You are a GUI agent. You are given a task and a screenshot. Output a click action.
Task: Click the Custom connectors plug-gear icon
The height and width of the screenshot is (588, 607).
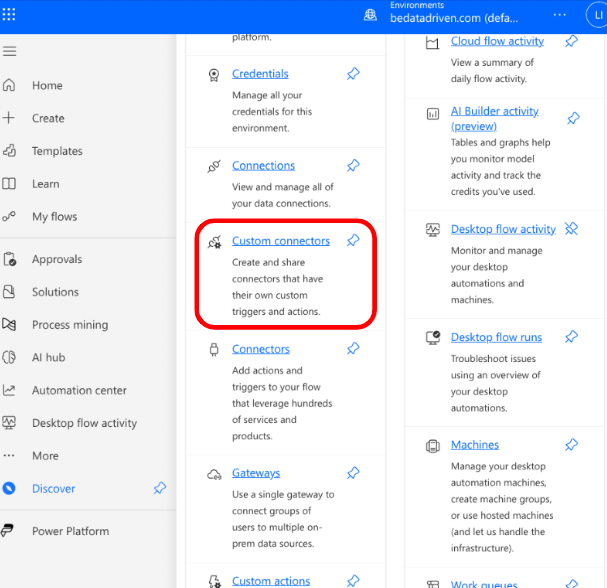click(214, 242)
